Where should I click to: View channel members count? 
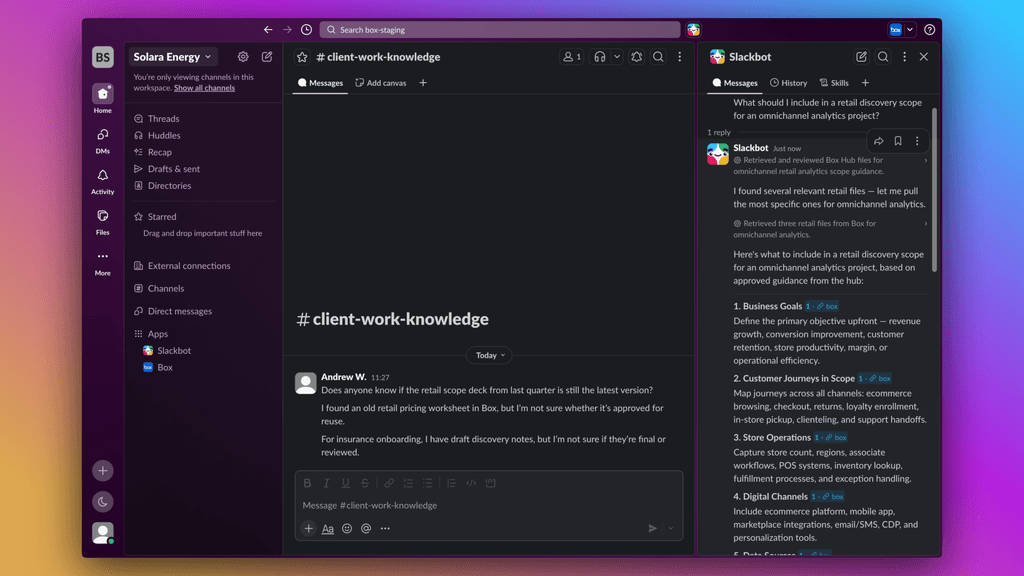point(571,57)
